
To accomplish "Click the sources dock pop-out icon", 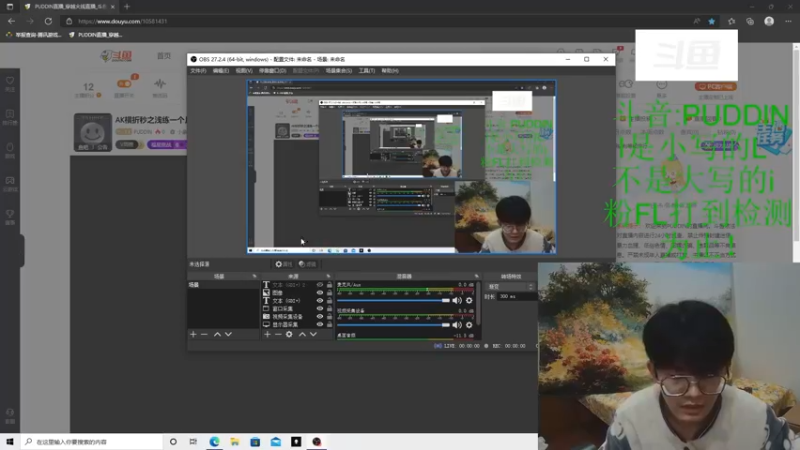I will pyautogui.click(x=328, y=276).
